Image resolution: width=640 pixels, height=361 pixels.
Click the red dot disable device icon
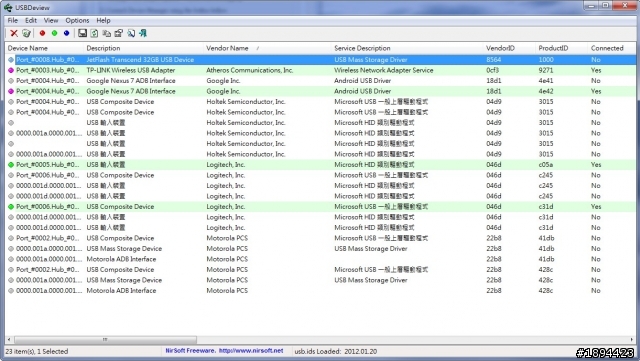pyautogui.click(x=42, y=33)
